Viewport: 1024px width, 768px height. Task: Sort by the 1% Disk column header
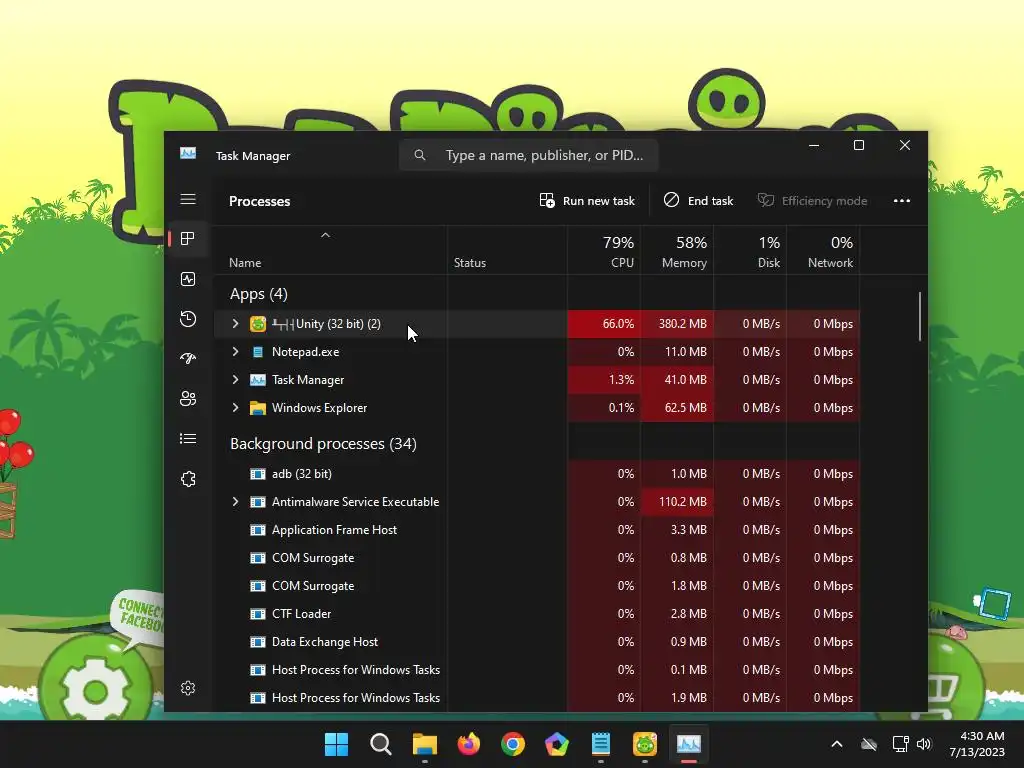pos(750,251)
